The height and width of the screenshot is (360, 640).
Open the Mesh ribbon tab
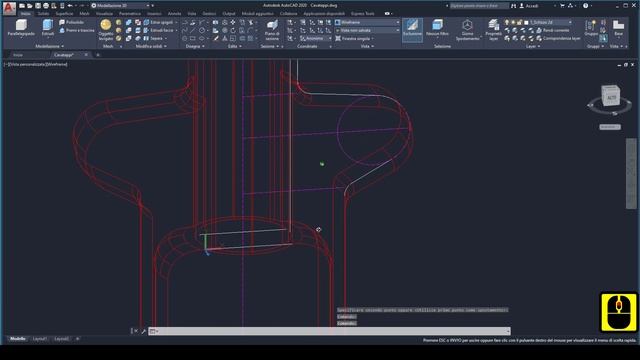tap(84, 13)
